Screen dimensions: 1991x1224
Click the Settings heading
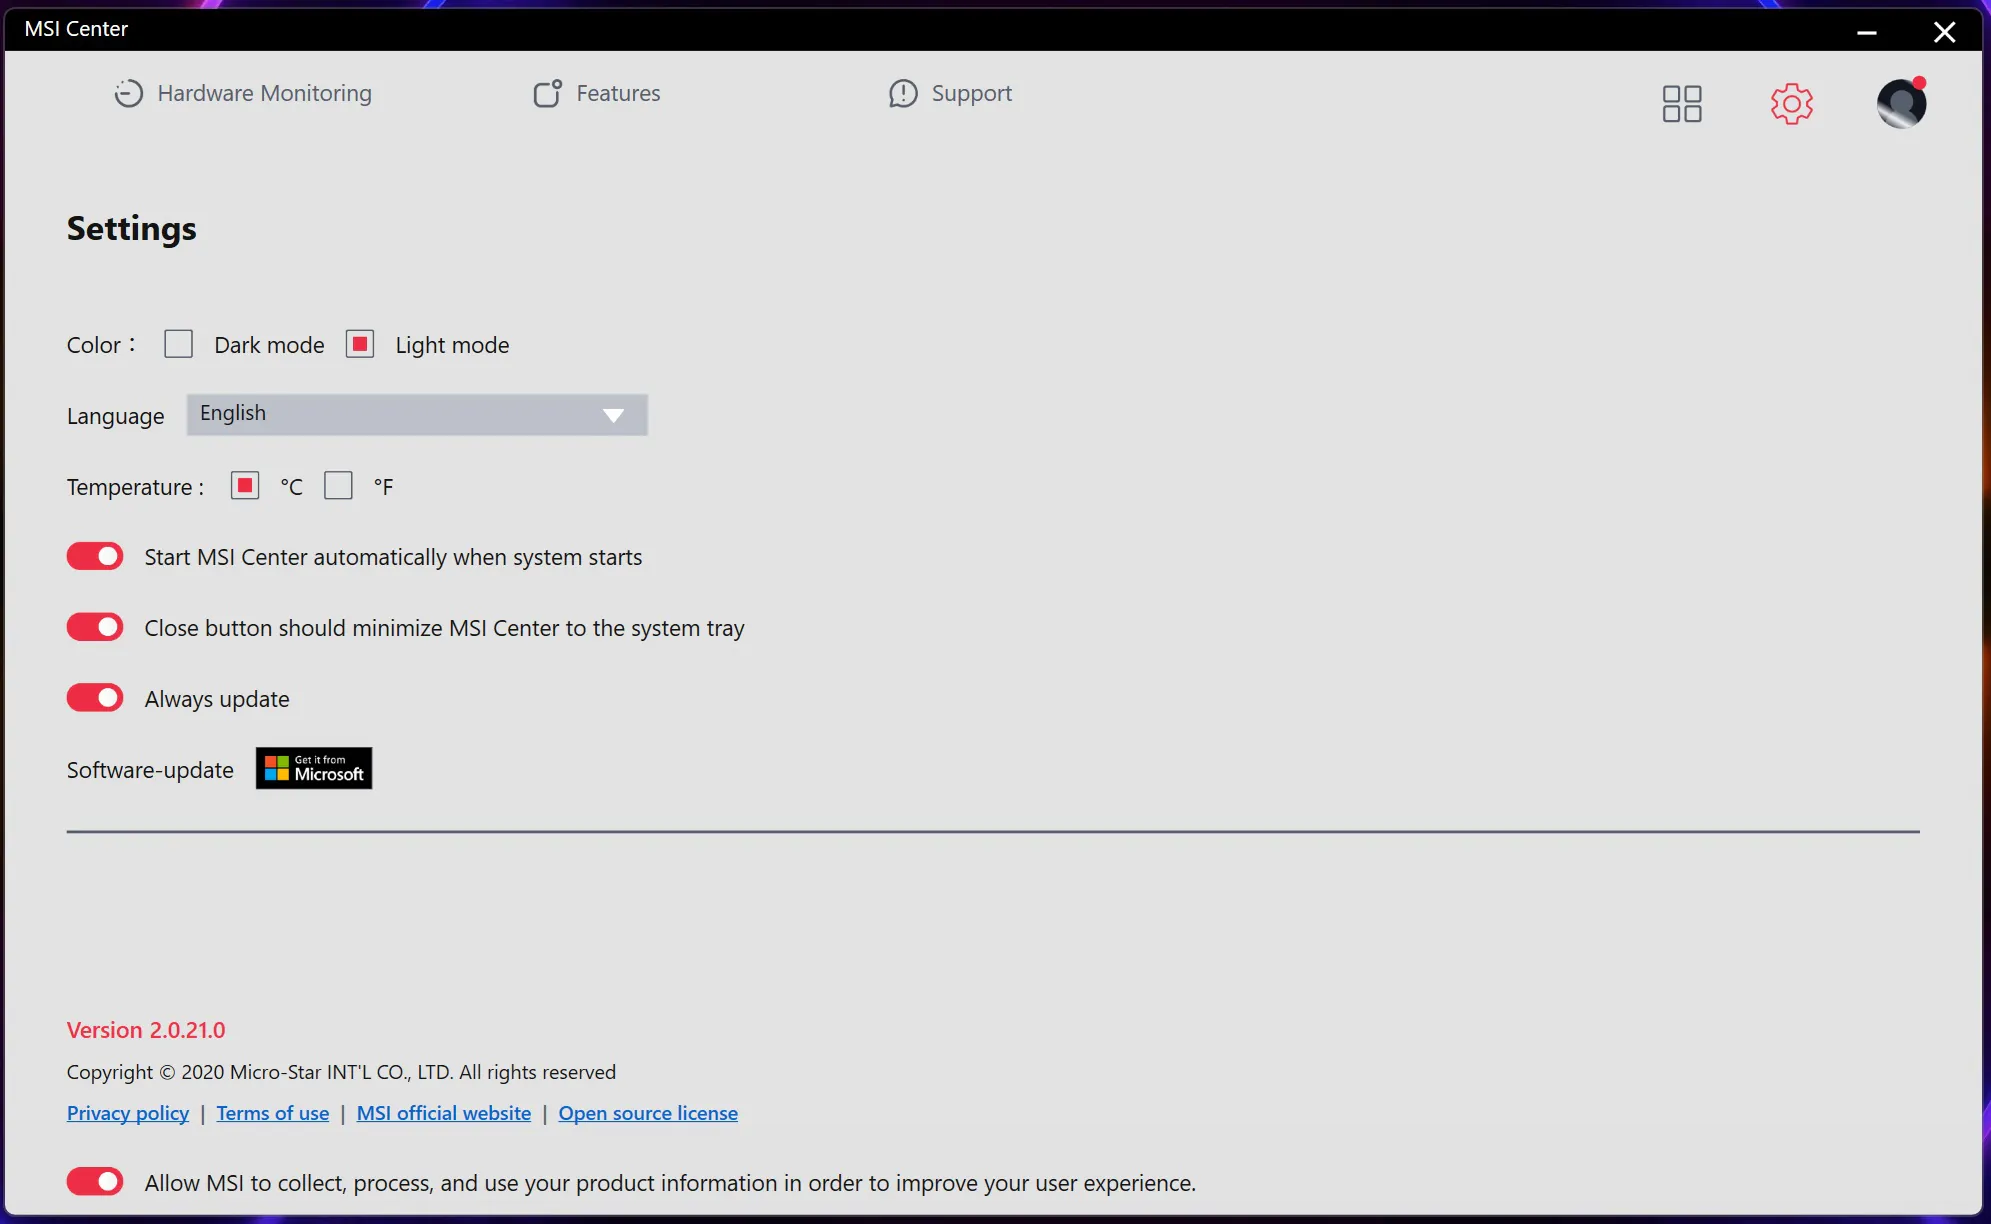(x=132, y=229)
